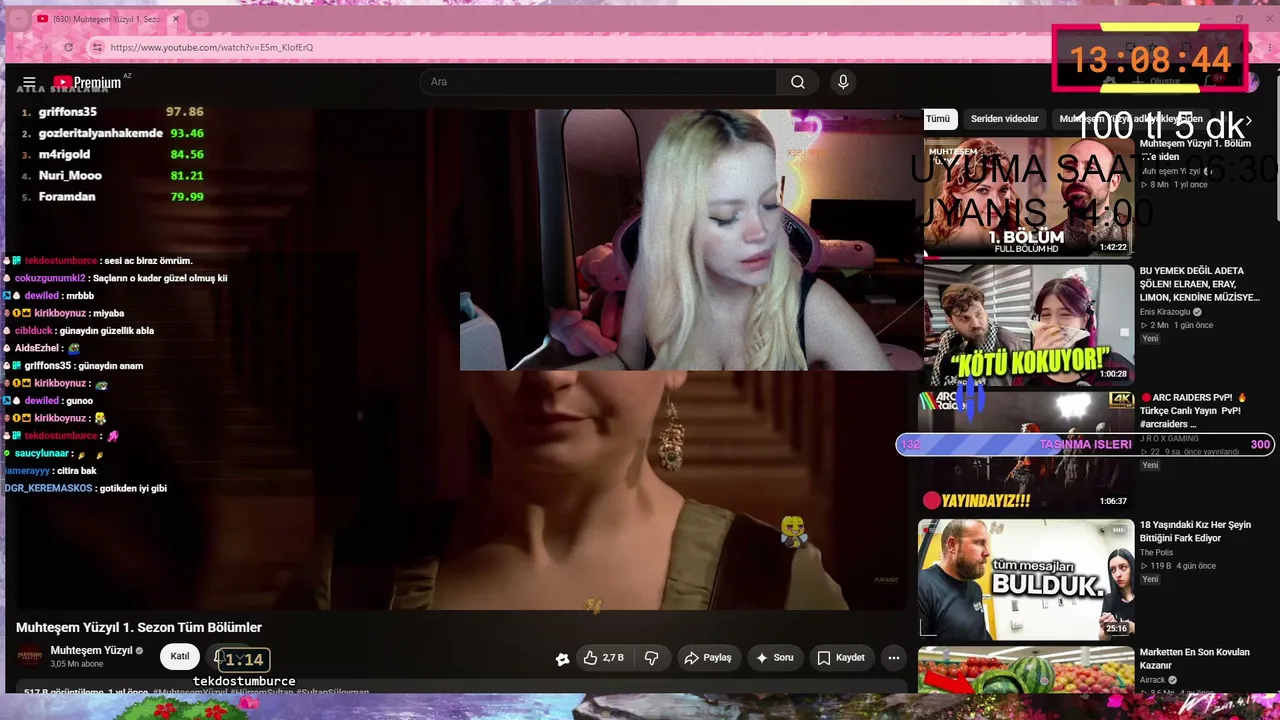Ask about the video with Soru
This screenshot has height=720, width=1280.
pyautogui.click(x=775, y=658)
